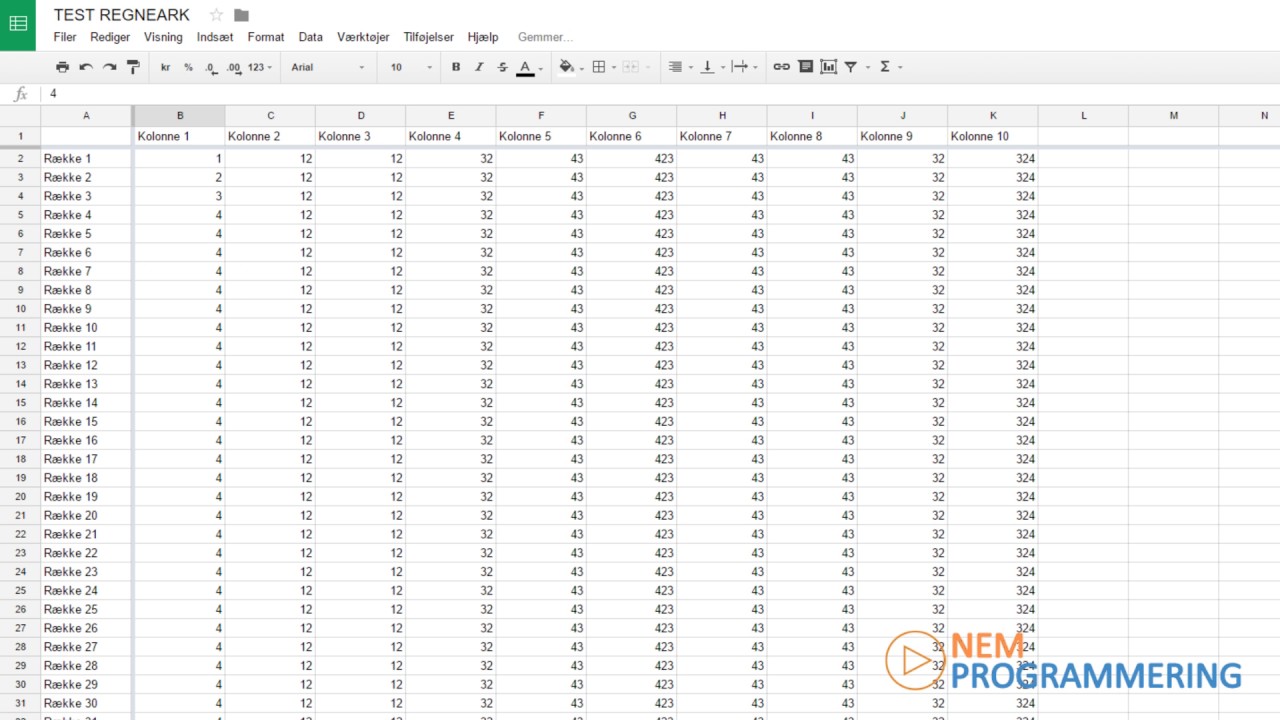1280x720 pixels.
Task: Expand the functions dropdown arrow
Action: 900,68
